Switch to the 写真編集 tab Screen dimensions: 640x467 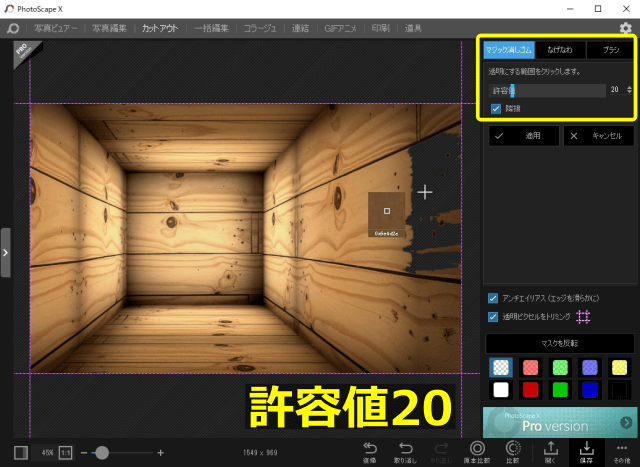click(x=109, y=28)
